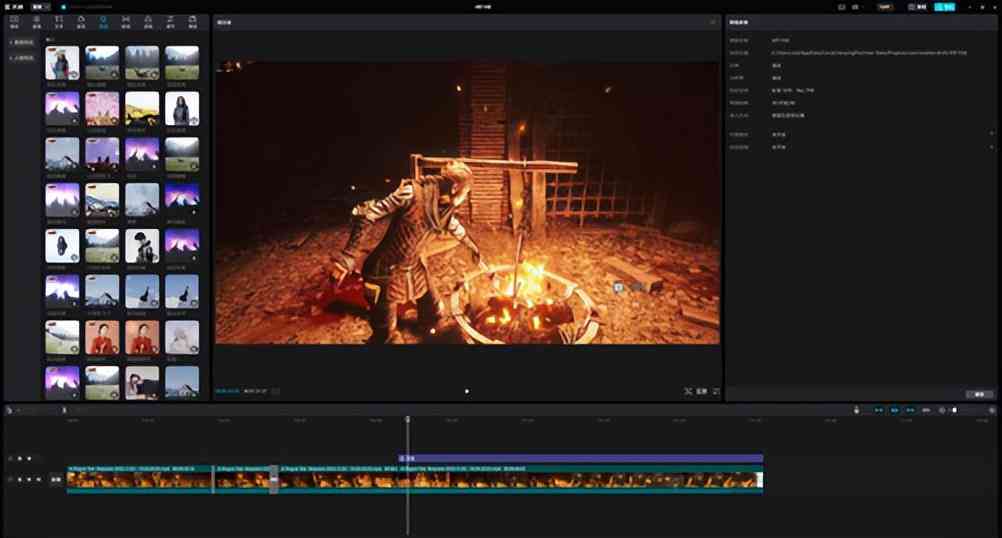Switch to the Stickers tab

(x=81, y=22)
